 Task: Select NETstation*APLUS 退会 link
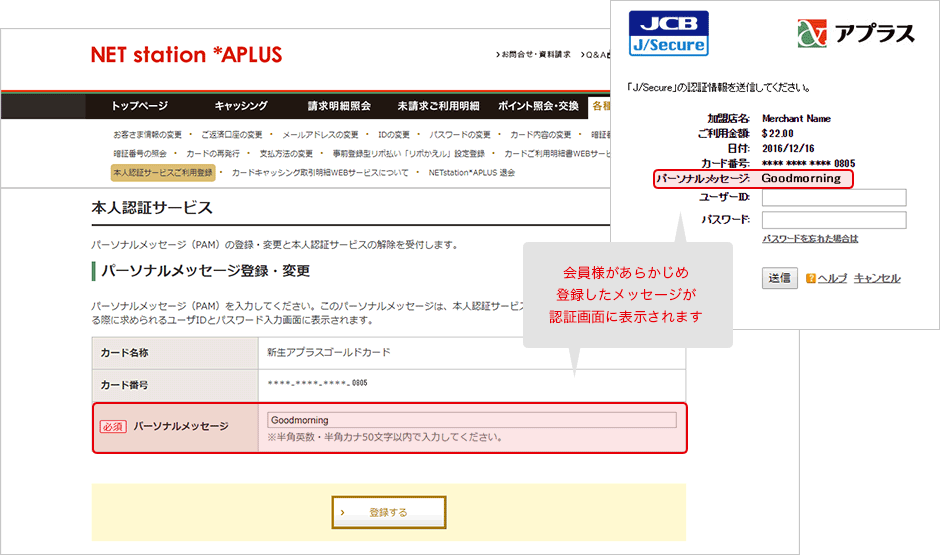coord(472,173)
